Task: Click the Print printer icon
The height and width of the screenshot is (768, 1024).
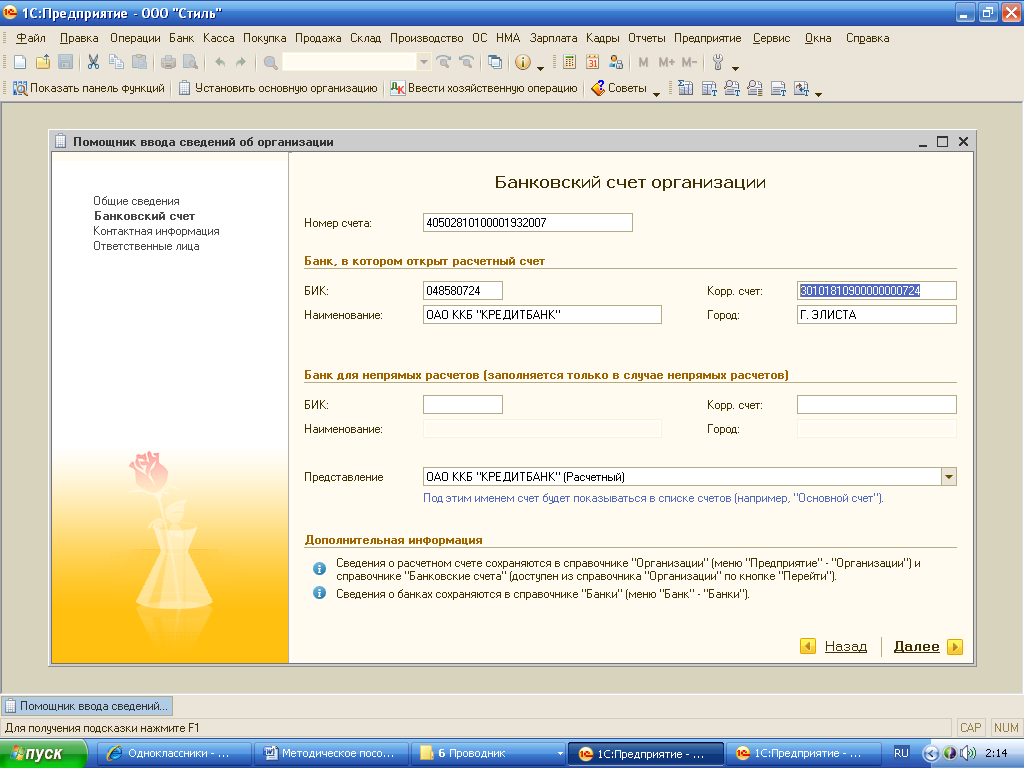Action: click(168, 62)
